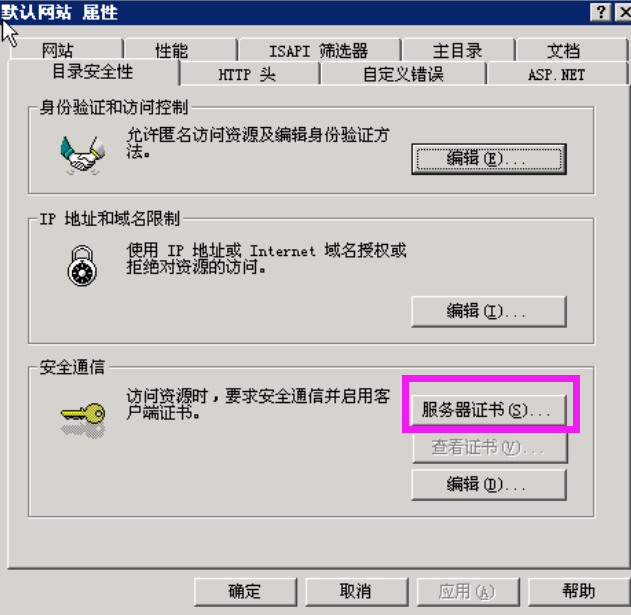This screenshot has height=615, width=631.
Task: Click 编辑(E) for authentication and access control
Action: click(x=489, y=159)
